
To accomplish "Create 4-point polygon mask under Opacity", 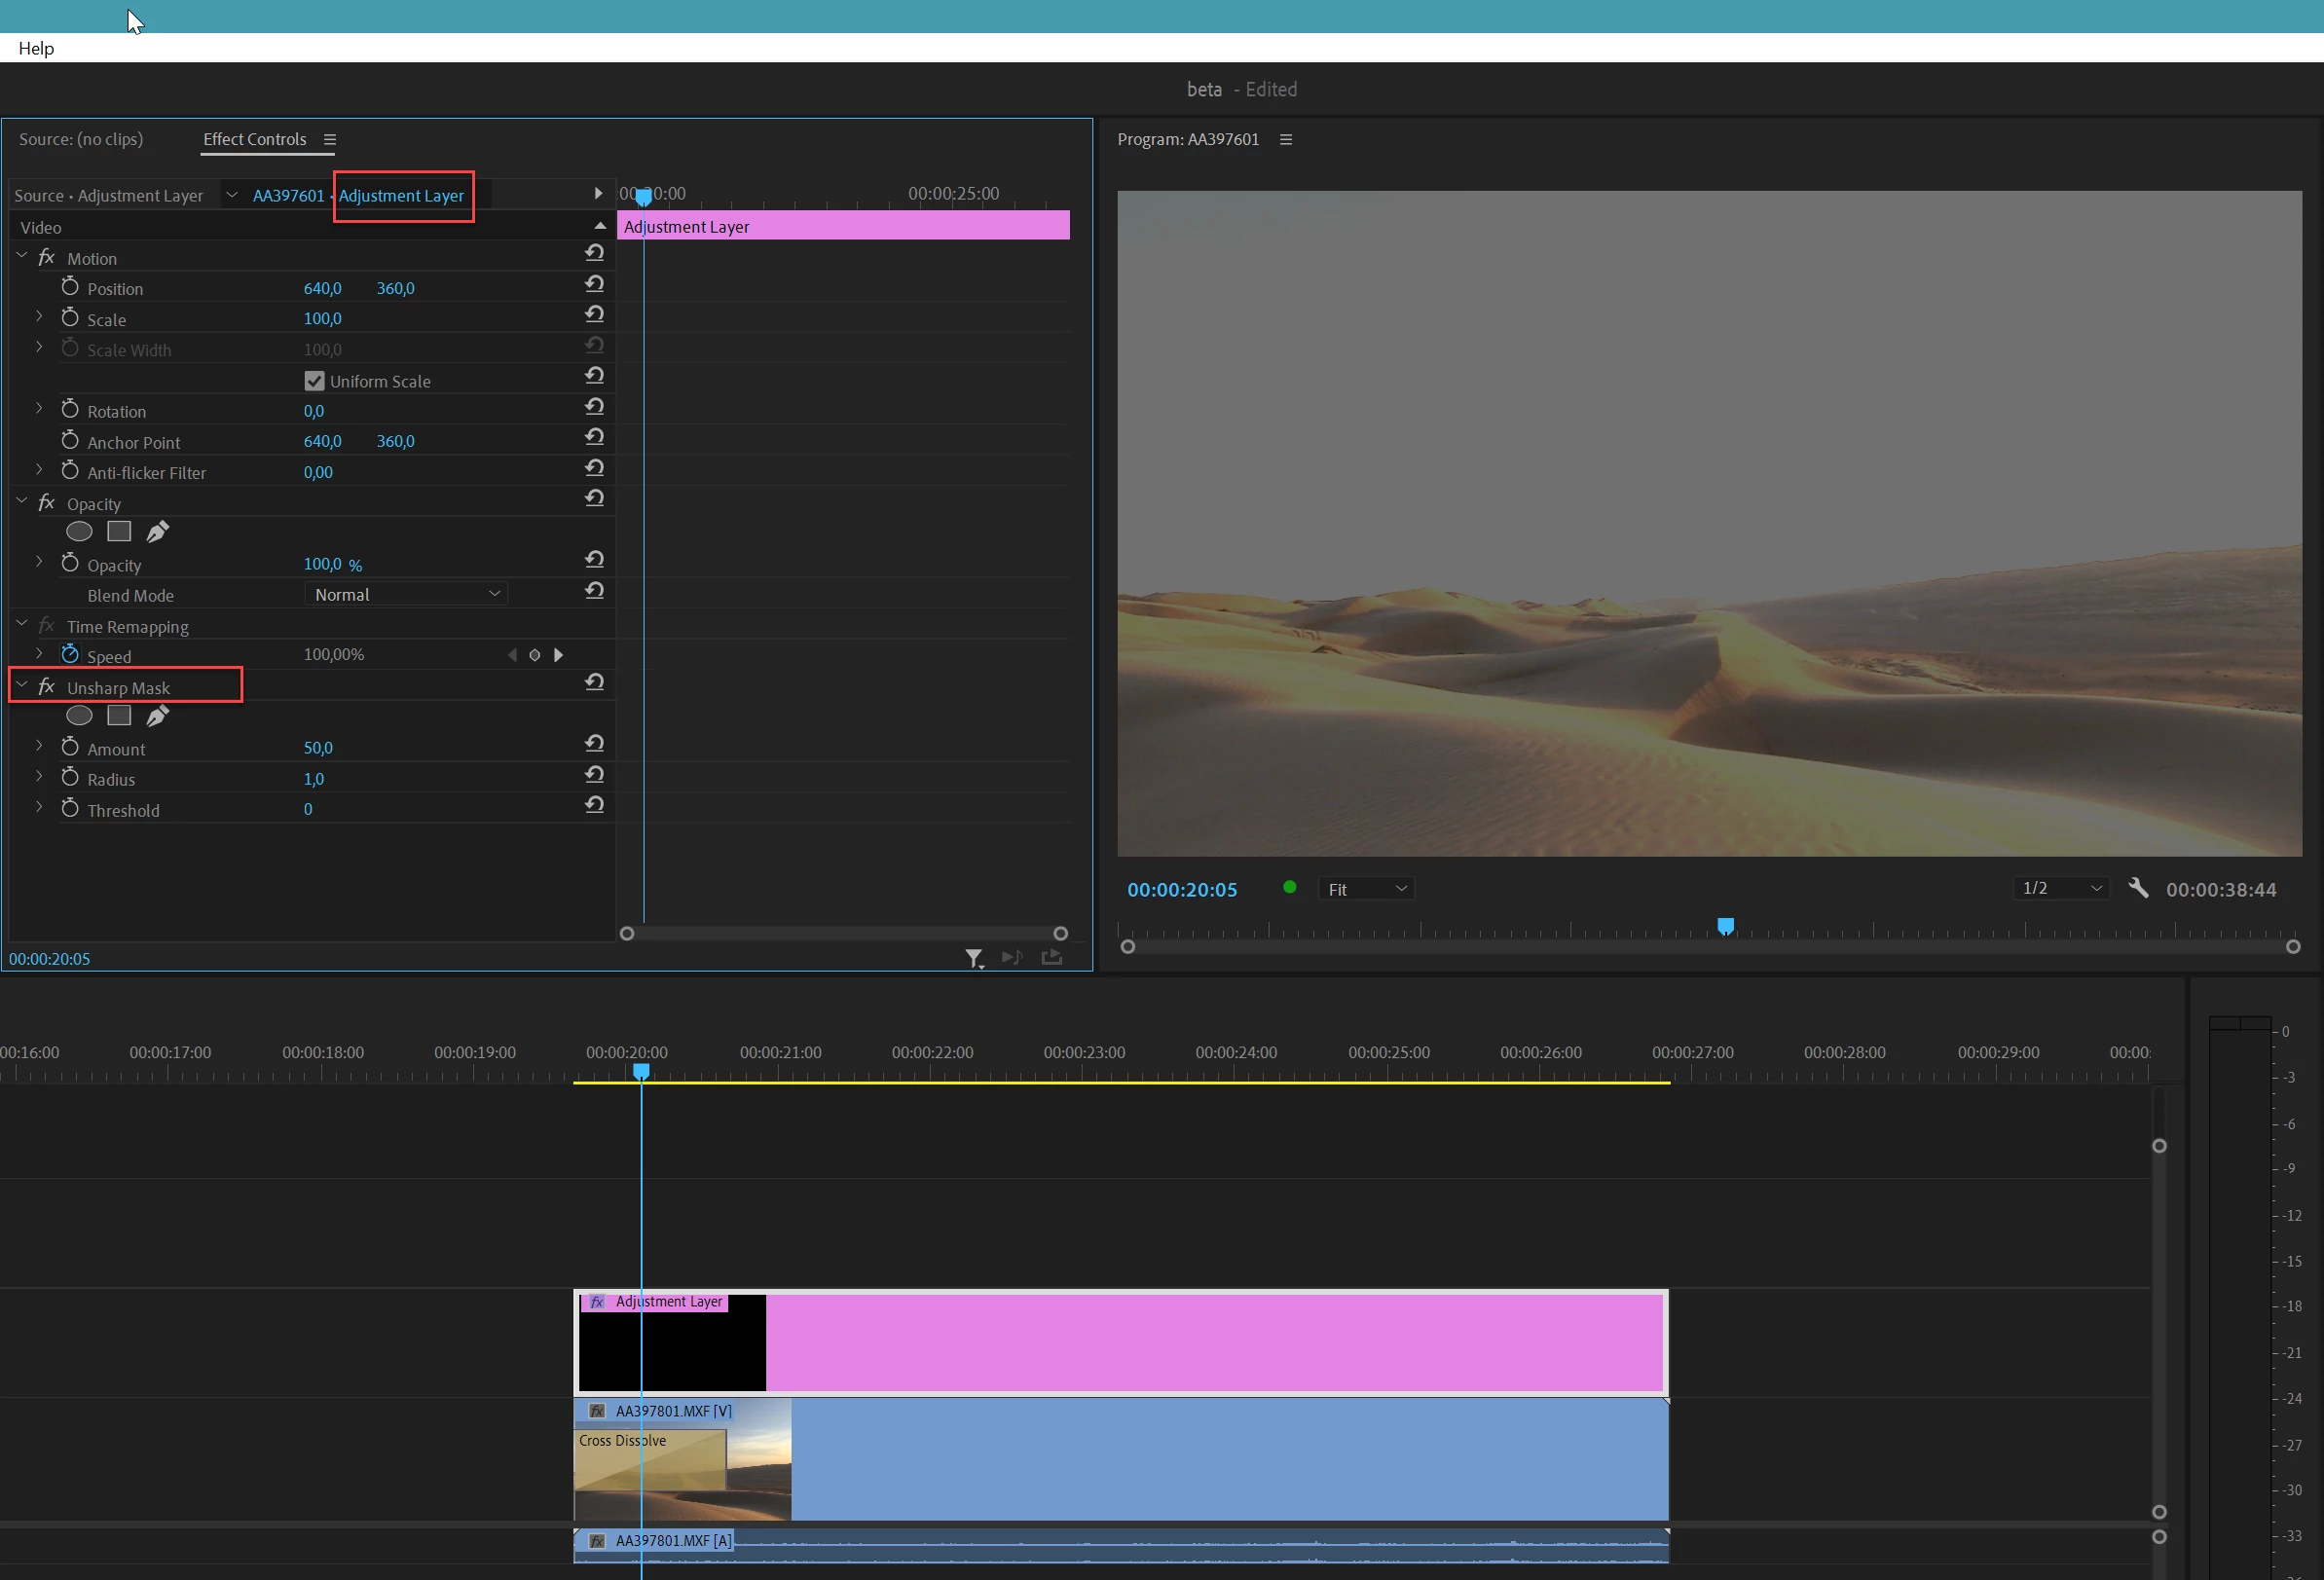I will pos(119,532).
